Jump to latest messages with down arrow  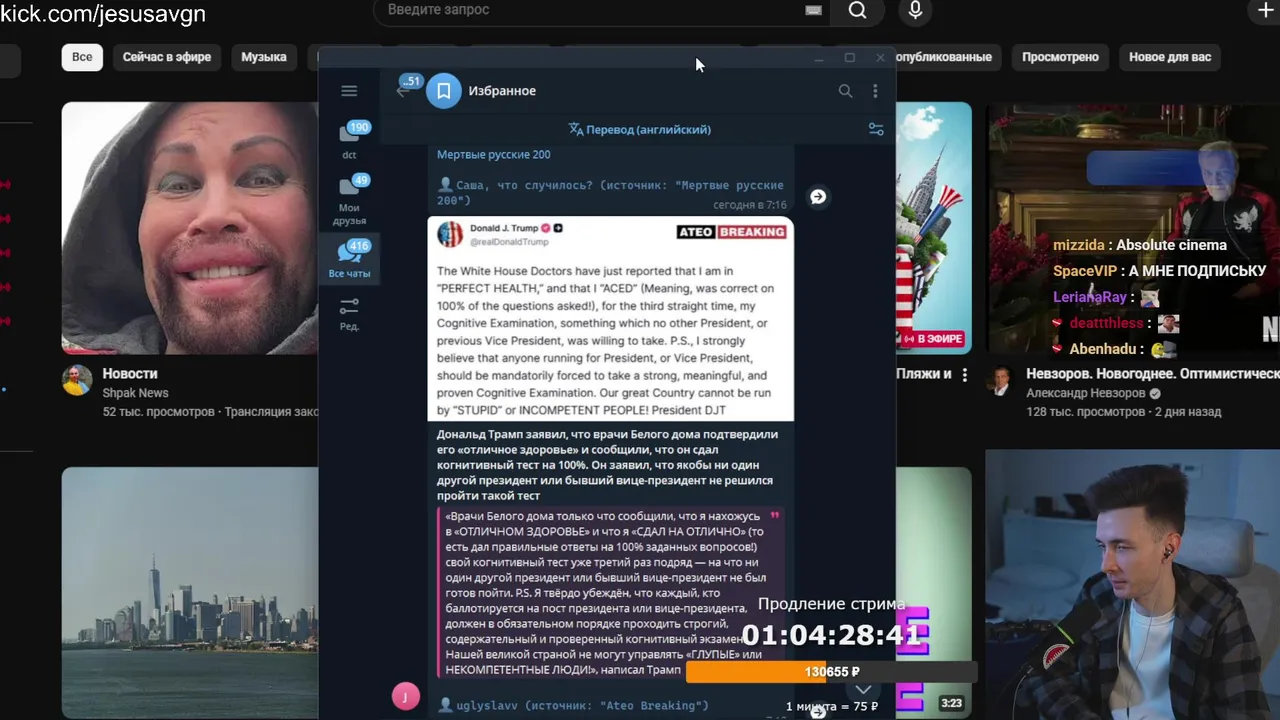click(863, 689)
